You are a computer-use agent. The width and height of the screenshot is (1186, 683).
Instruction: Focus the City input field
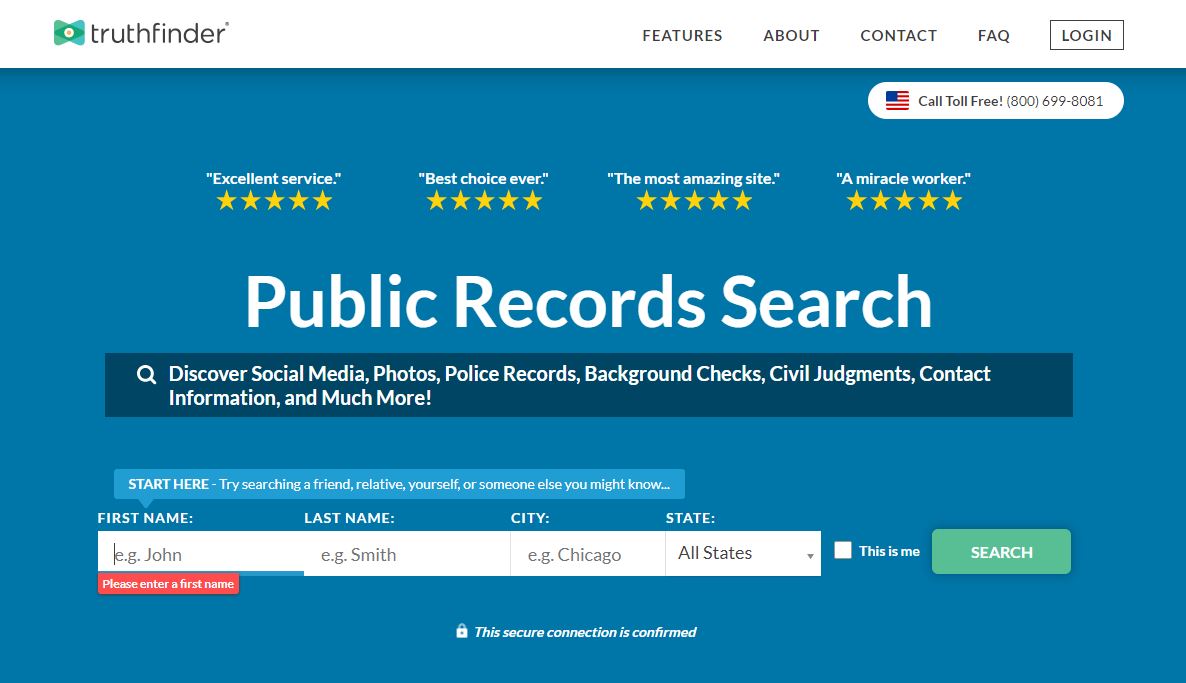(x=588, y=554)
